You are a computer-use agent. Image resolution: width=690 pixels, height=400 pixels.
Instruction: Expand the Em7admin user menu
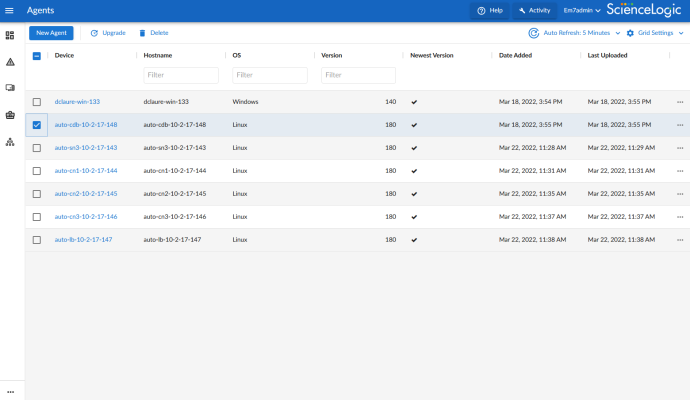(582, 10)
